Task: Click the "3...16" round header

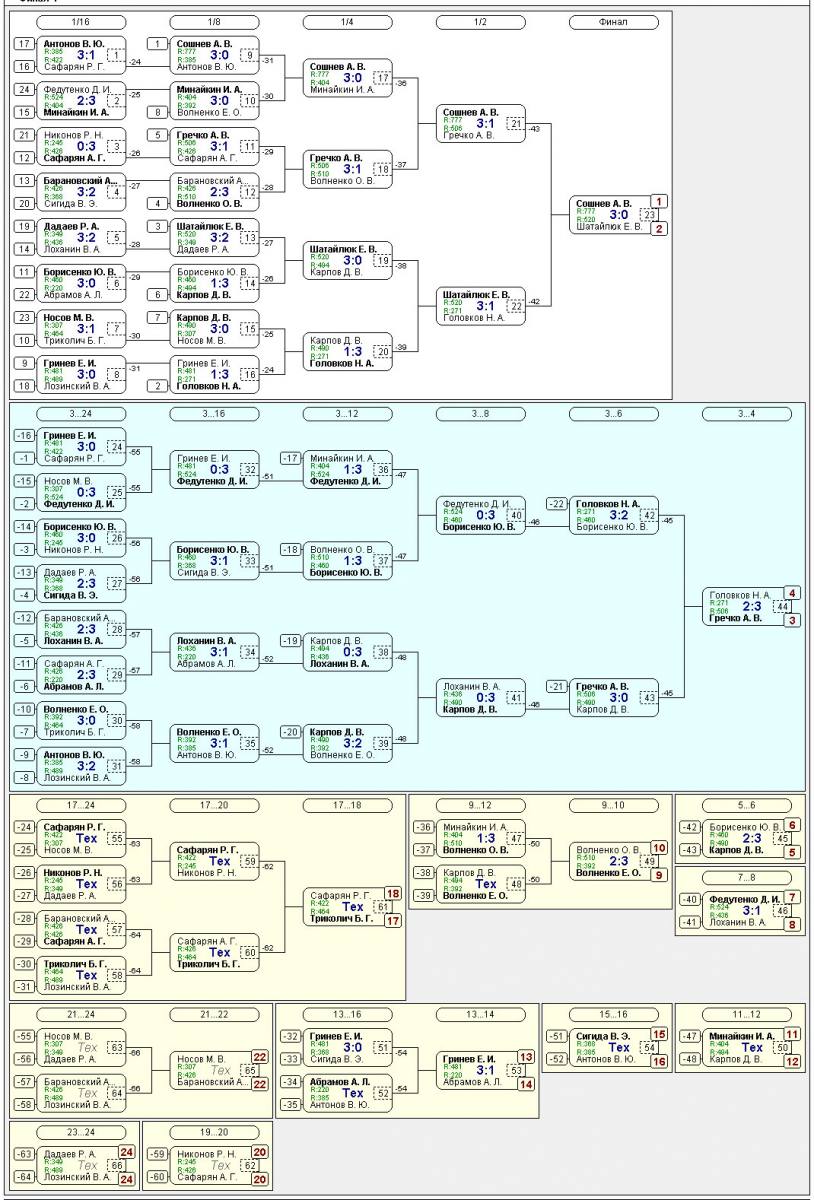Action: pos(214,413)
